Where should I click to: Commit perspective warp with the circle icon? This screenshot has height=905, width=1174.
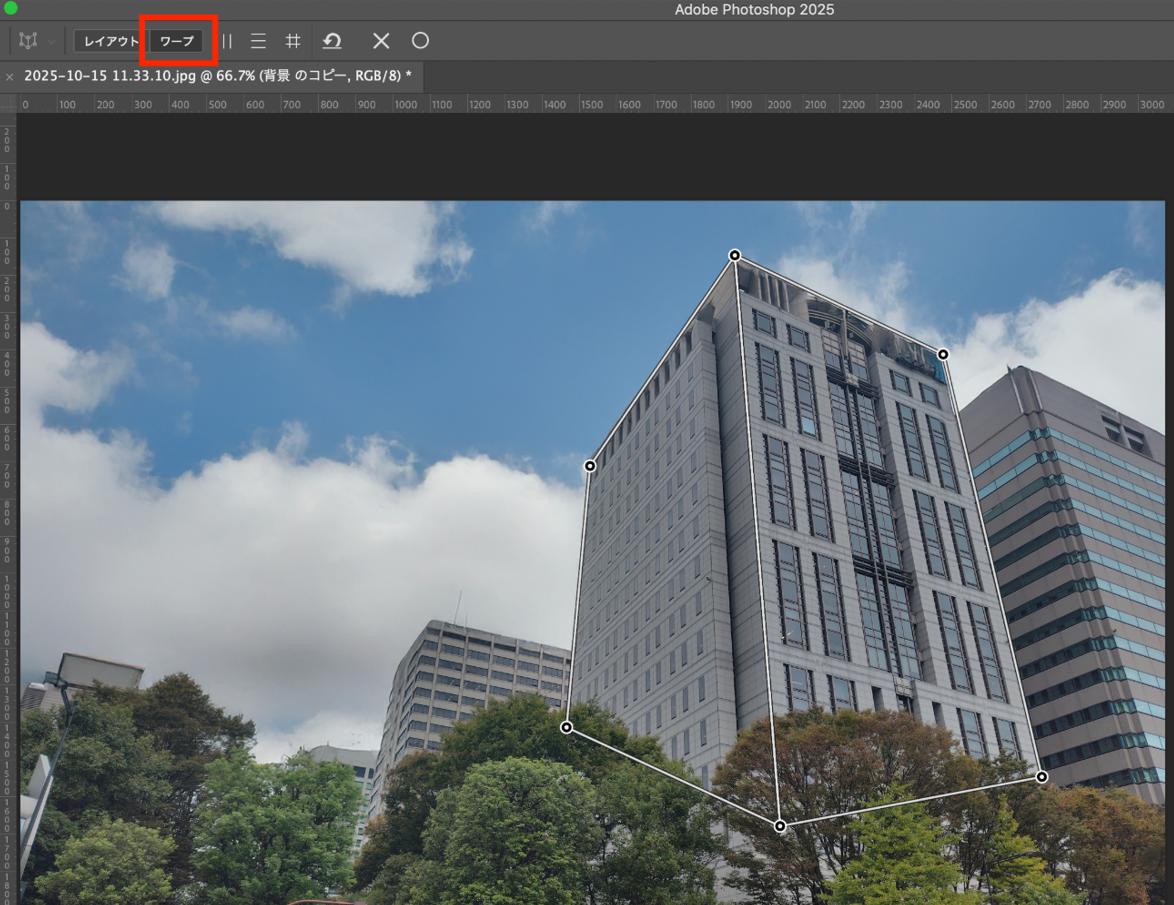(420, 41)
